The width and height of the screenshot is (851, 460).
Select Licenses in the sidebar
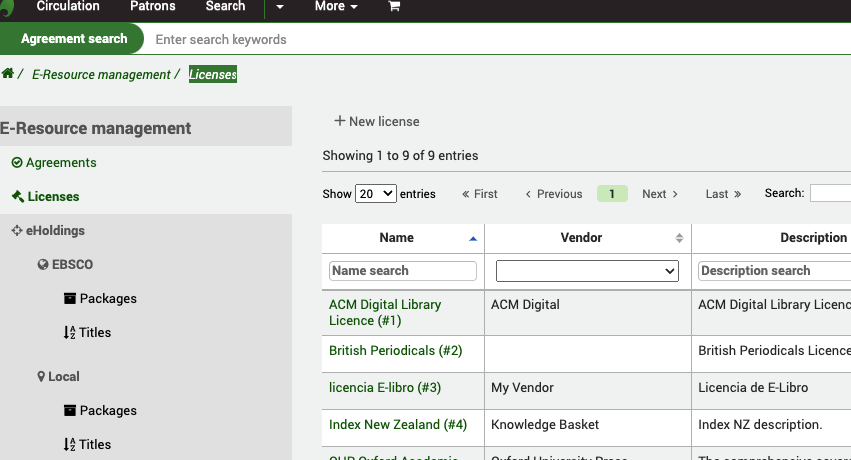point(52,197)
